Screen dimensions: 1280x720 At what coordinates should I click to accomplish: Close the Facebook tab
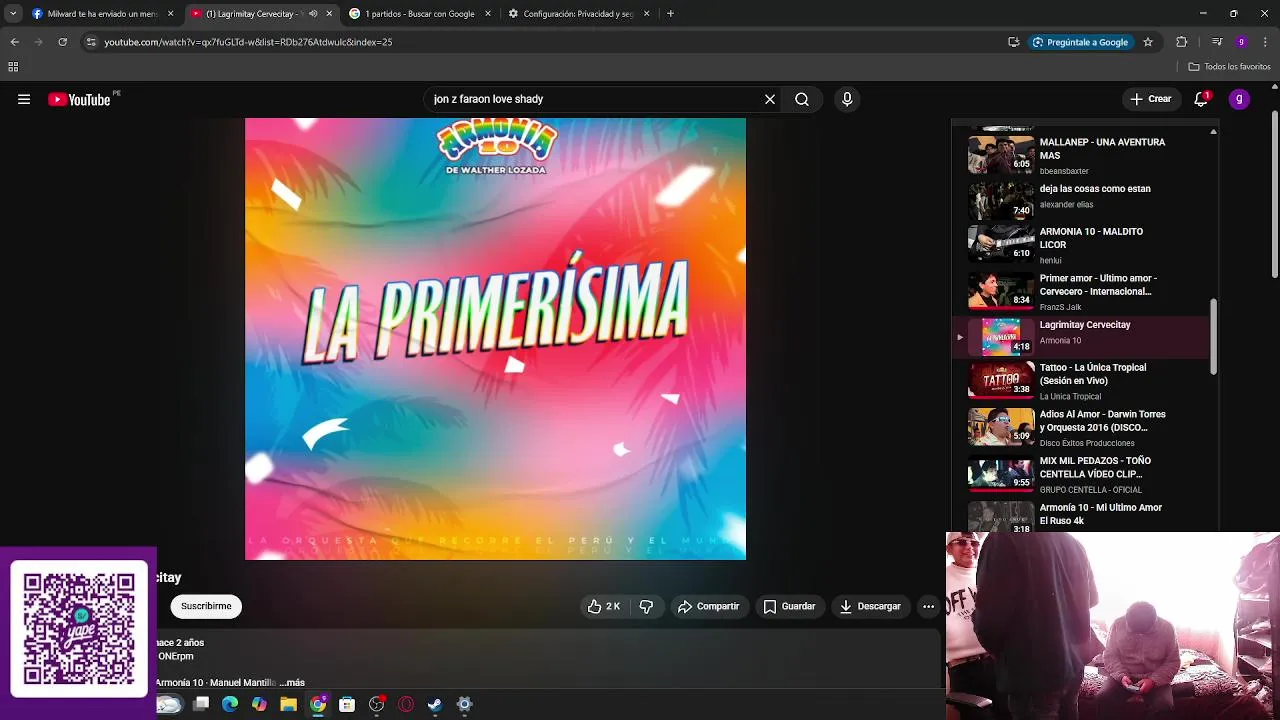pos(170,14)
